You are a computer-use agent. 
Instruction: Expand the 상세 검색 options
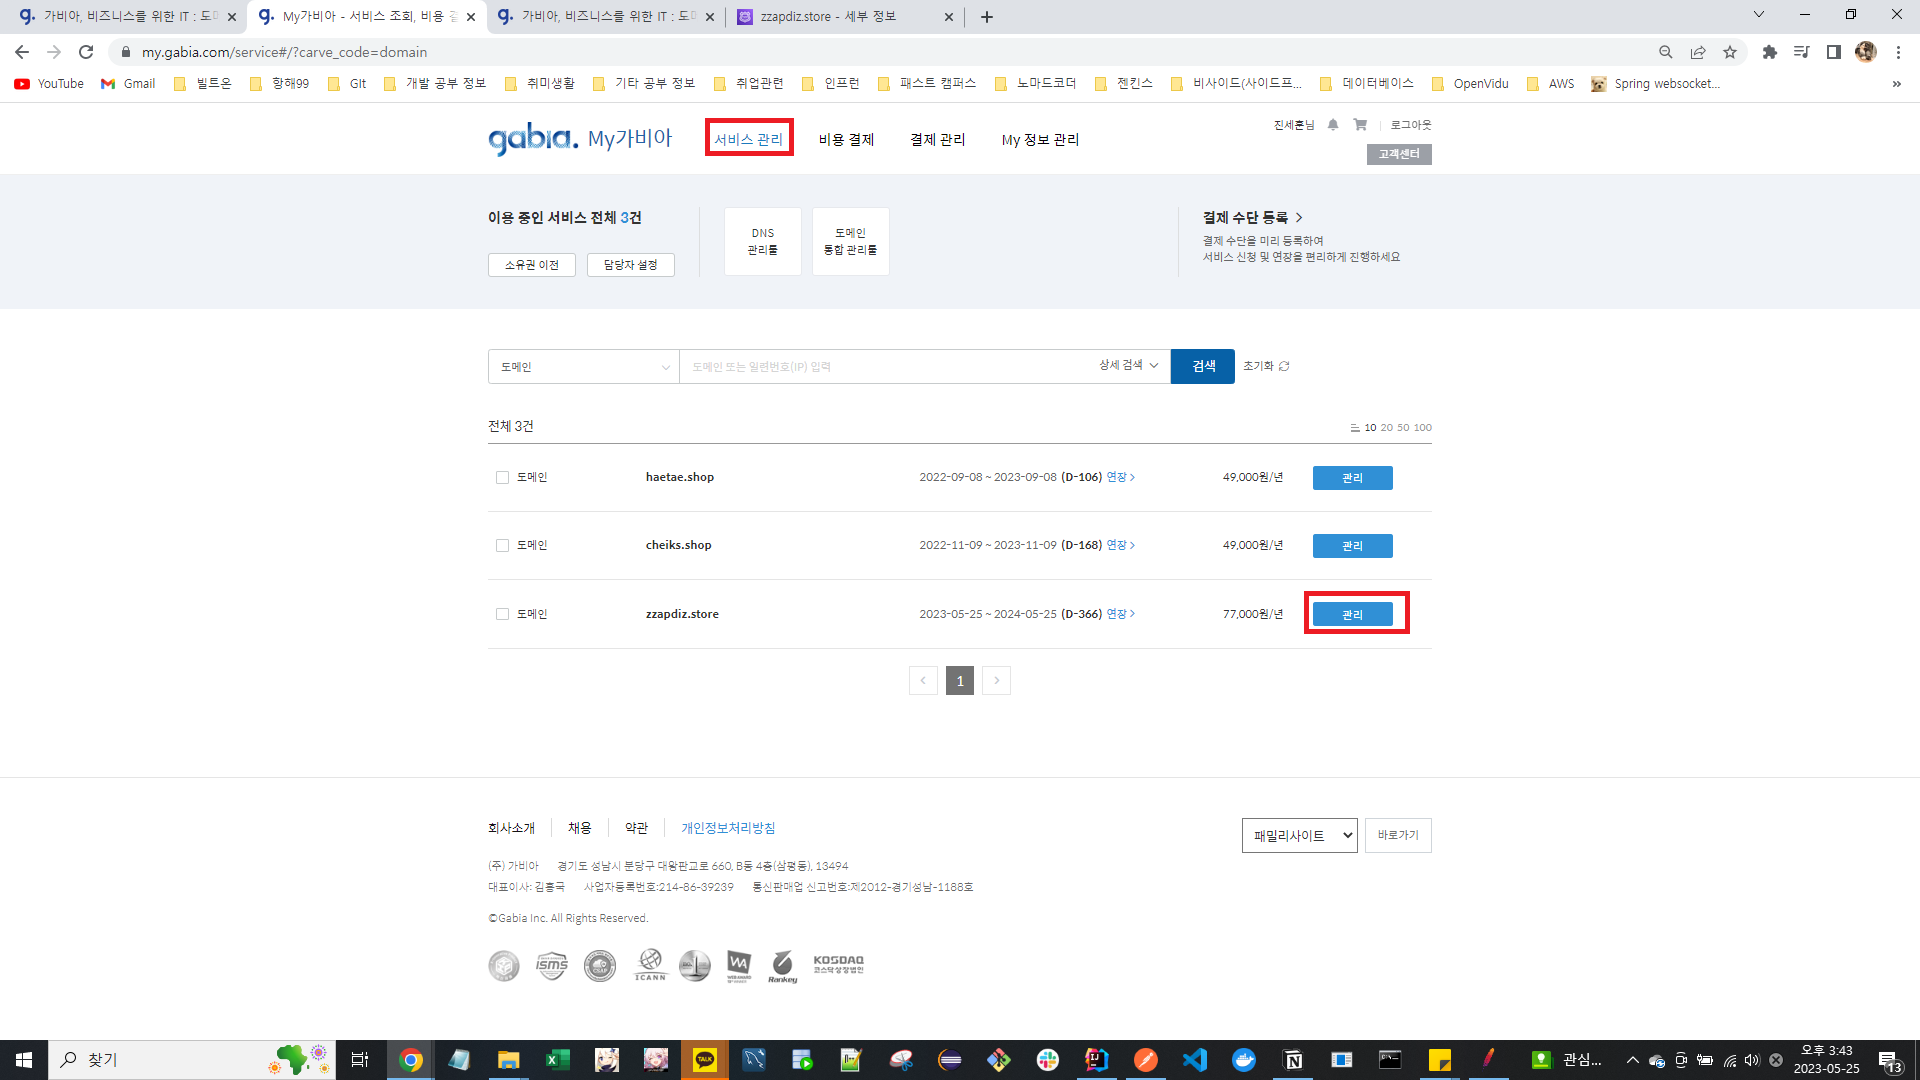[1128, 366]
